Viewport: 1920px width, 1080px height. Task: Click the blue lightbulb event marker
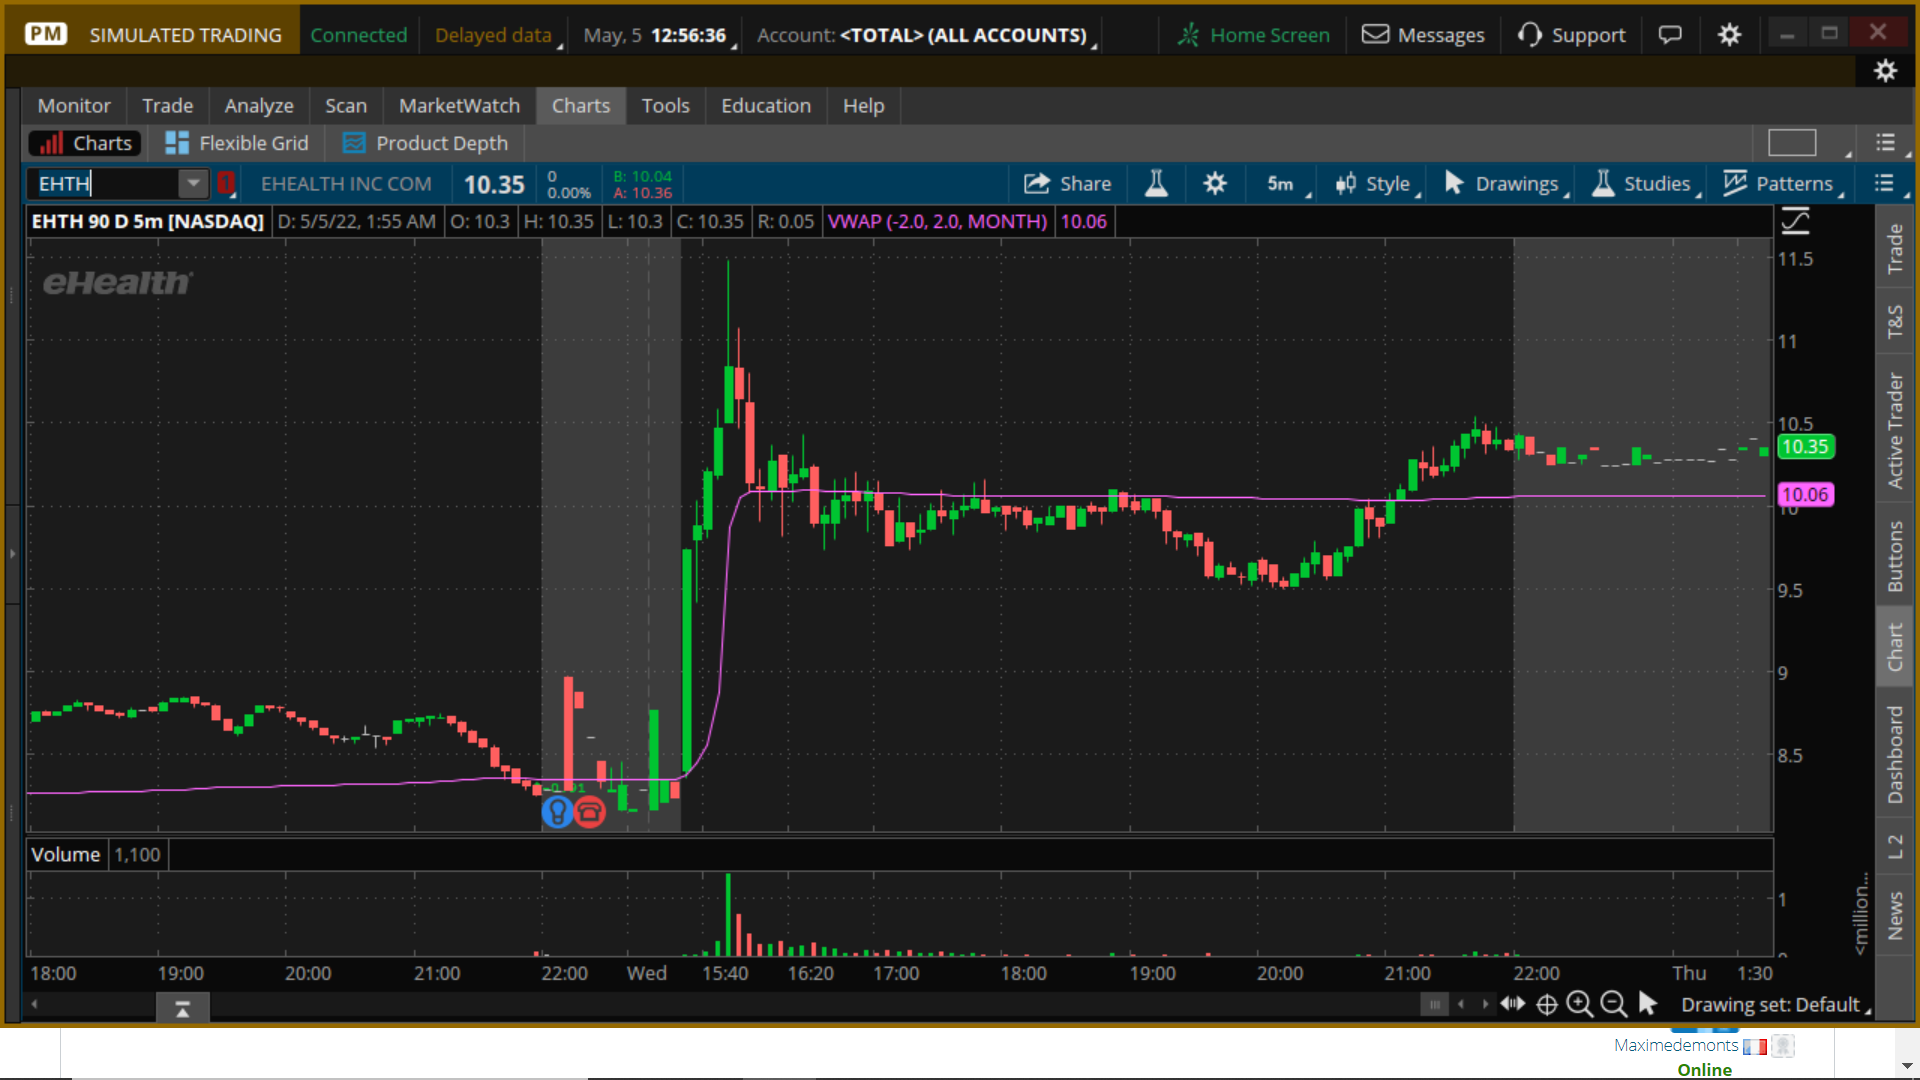click(557, 812)
